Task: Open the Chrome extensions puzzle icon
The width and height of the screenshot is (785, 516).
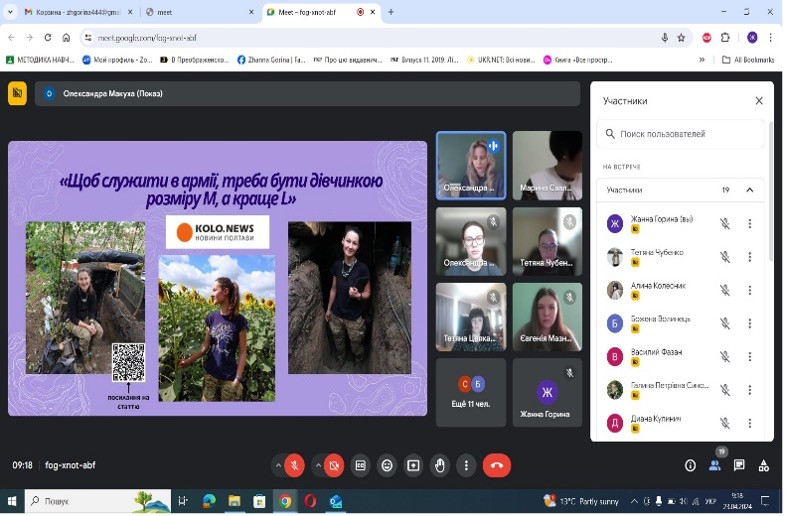Action: pyautogui.click(x=725, y=38)
